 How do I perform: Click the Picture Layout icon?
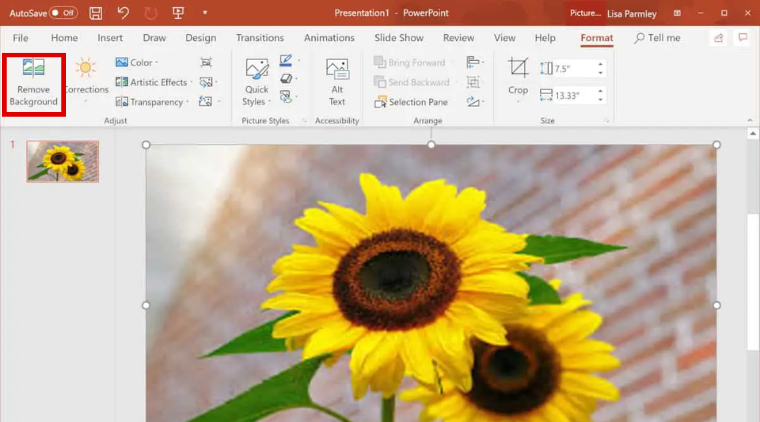click(x=286, y=97)
